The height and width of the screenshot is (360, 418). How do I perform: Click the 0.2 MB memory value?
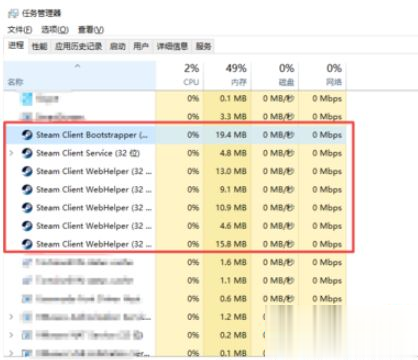(x=233, y=335)
